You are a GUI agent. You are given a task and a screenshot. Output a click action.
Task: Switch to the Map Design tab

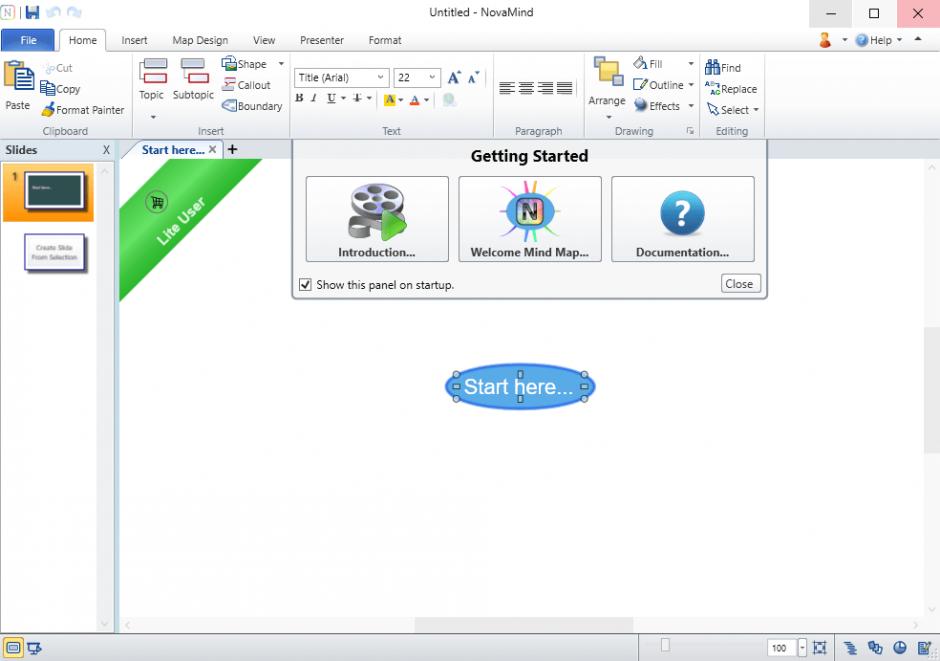pos(200,40)
